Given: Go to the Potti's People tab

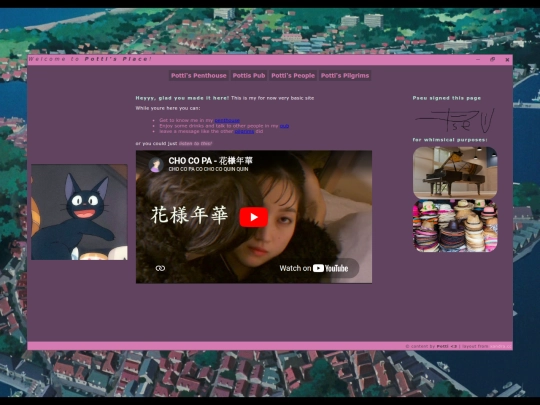Looking at the screenshot, I should click(x=293, y=75).
